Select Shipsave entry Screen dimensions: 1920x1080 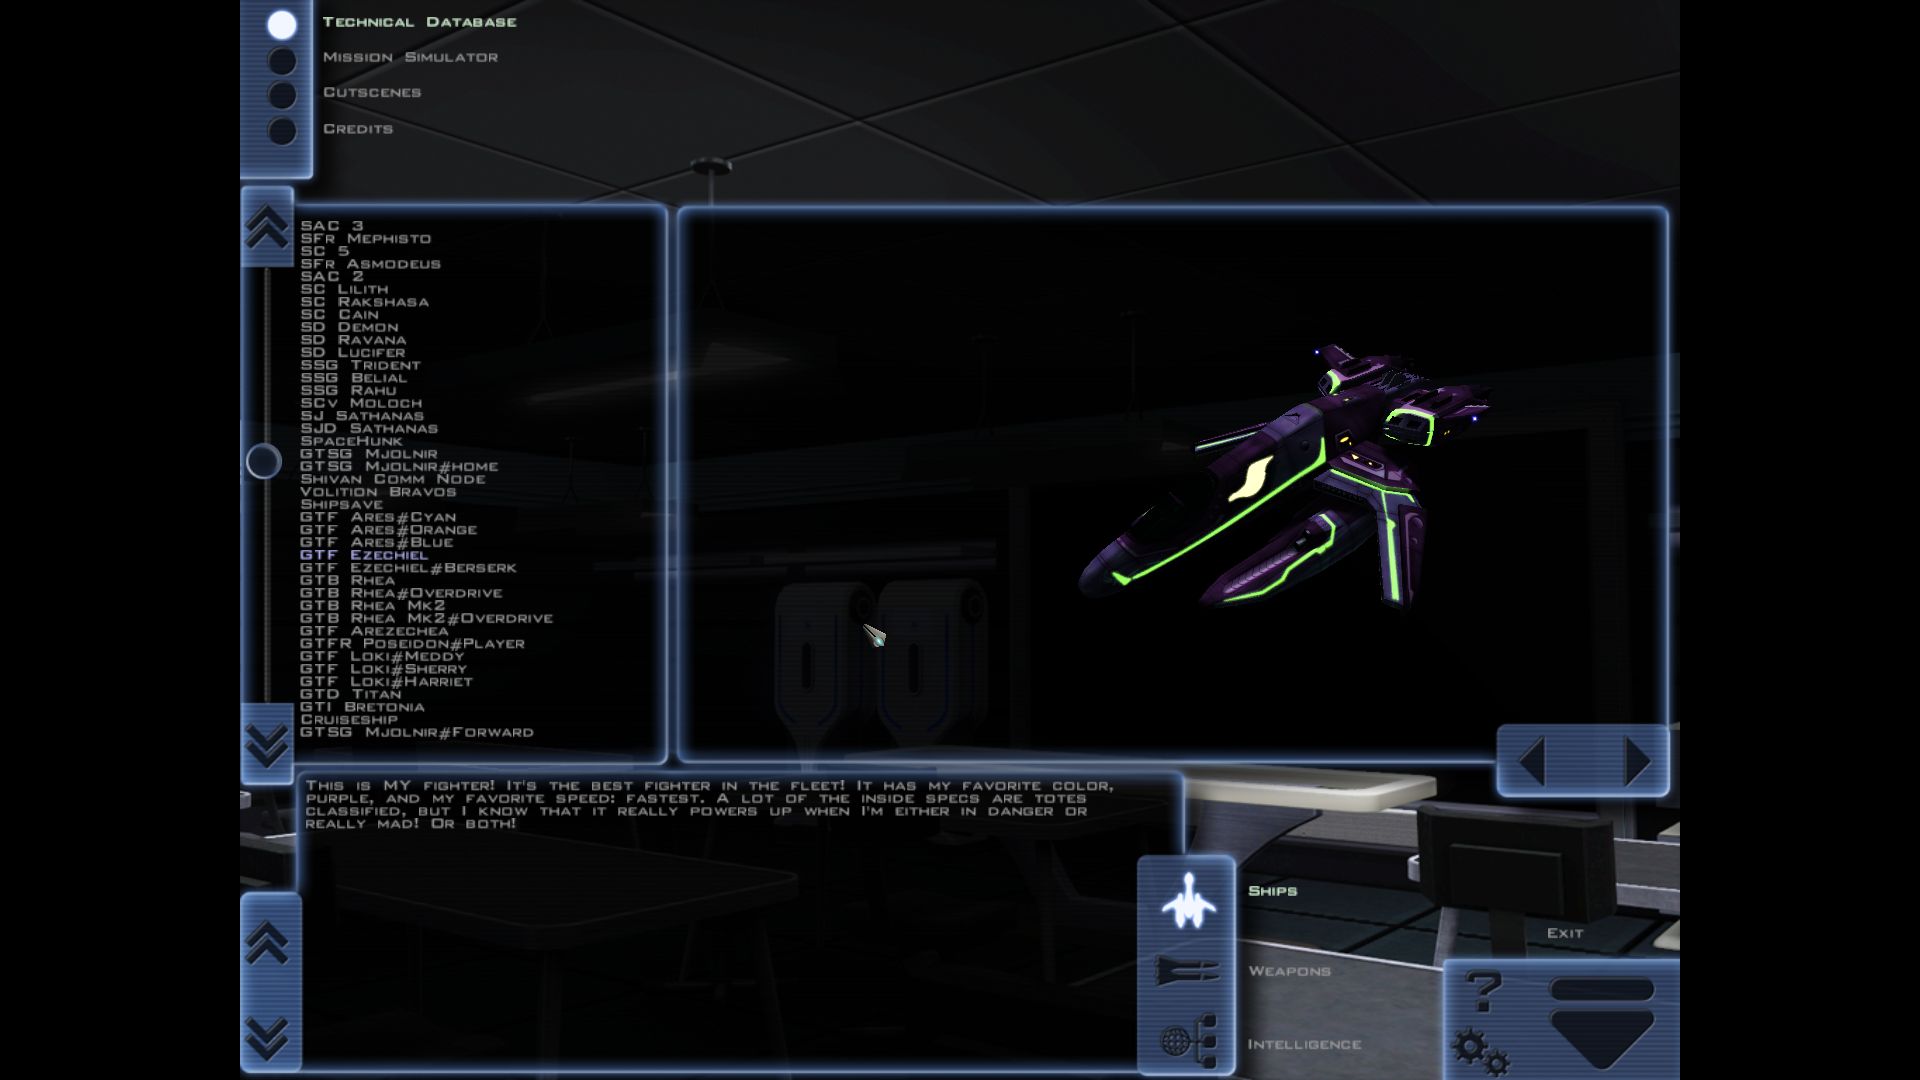point(341,505)
